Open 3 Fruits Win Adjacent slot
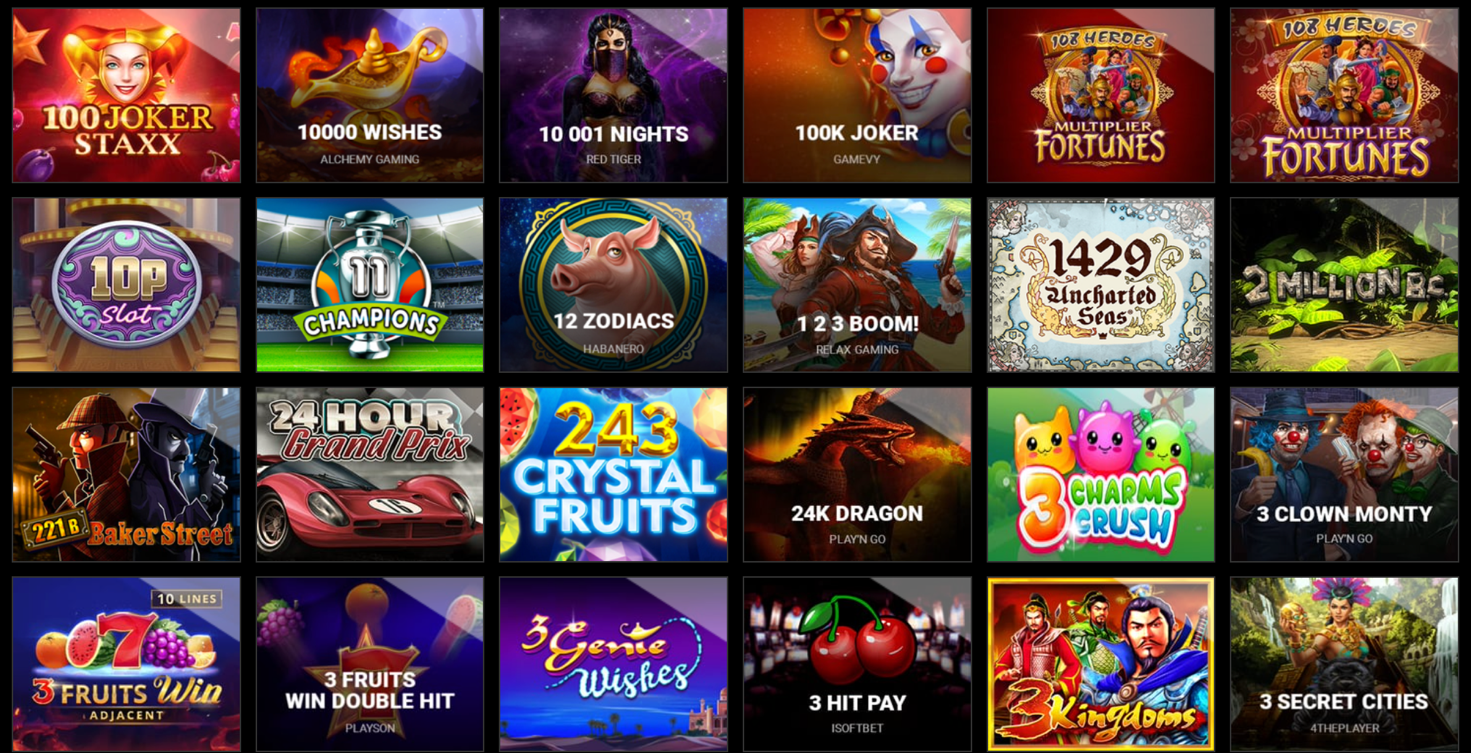Viewport: 1471px width, 753px height. [126, 664]
